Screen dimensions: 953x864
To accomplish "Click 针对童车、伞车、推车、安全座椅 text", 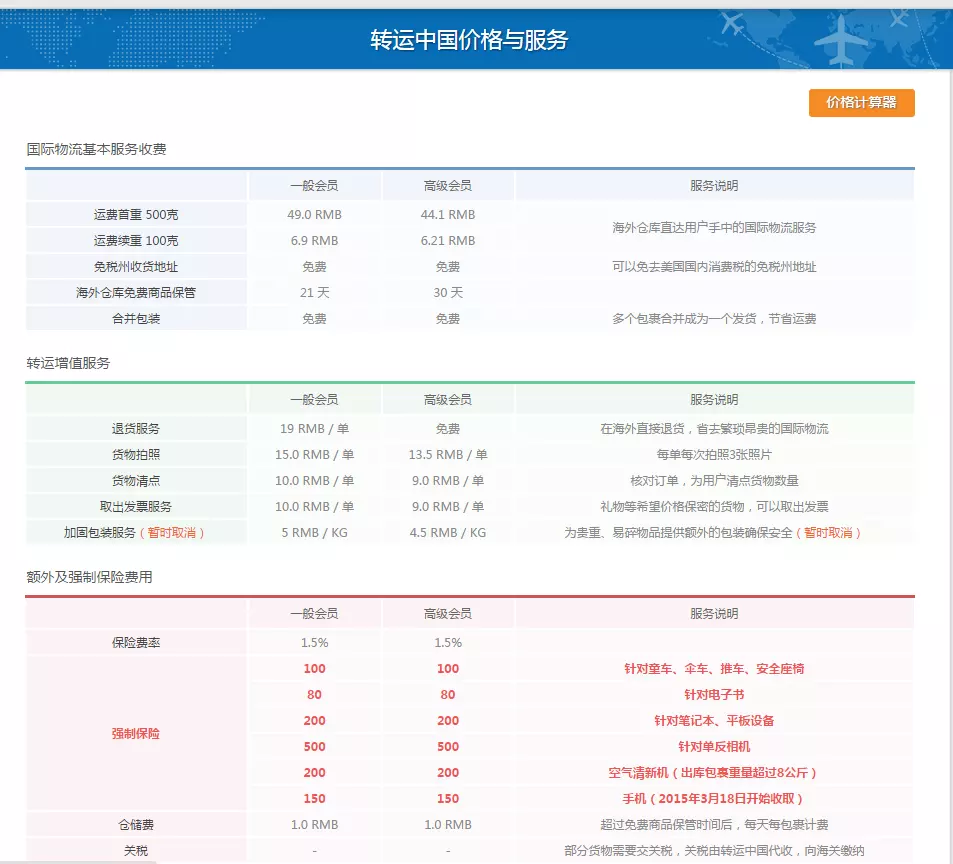I will pyautogui.click(x=714, y=670).
